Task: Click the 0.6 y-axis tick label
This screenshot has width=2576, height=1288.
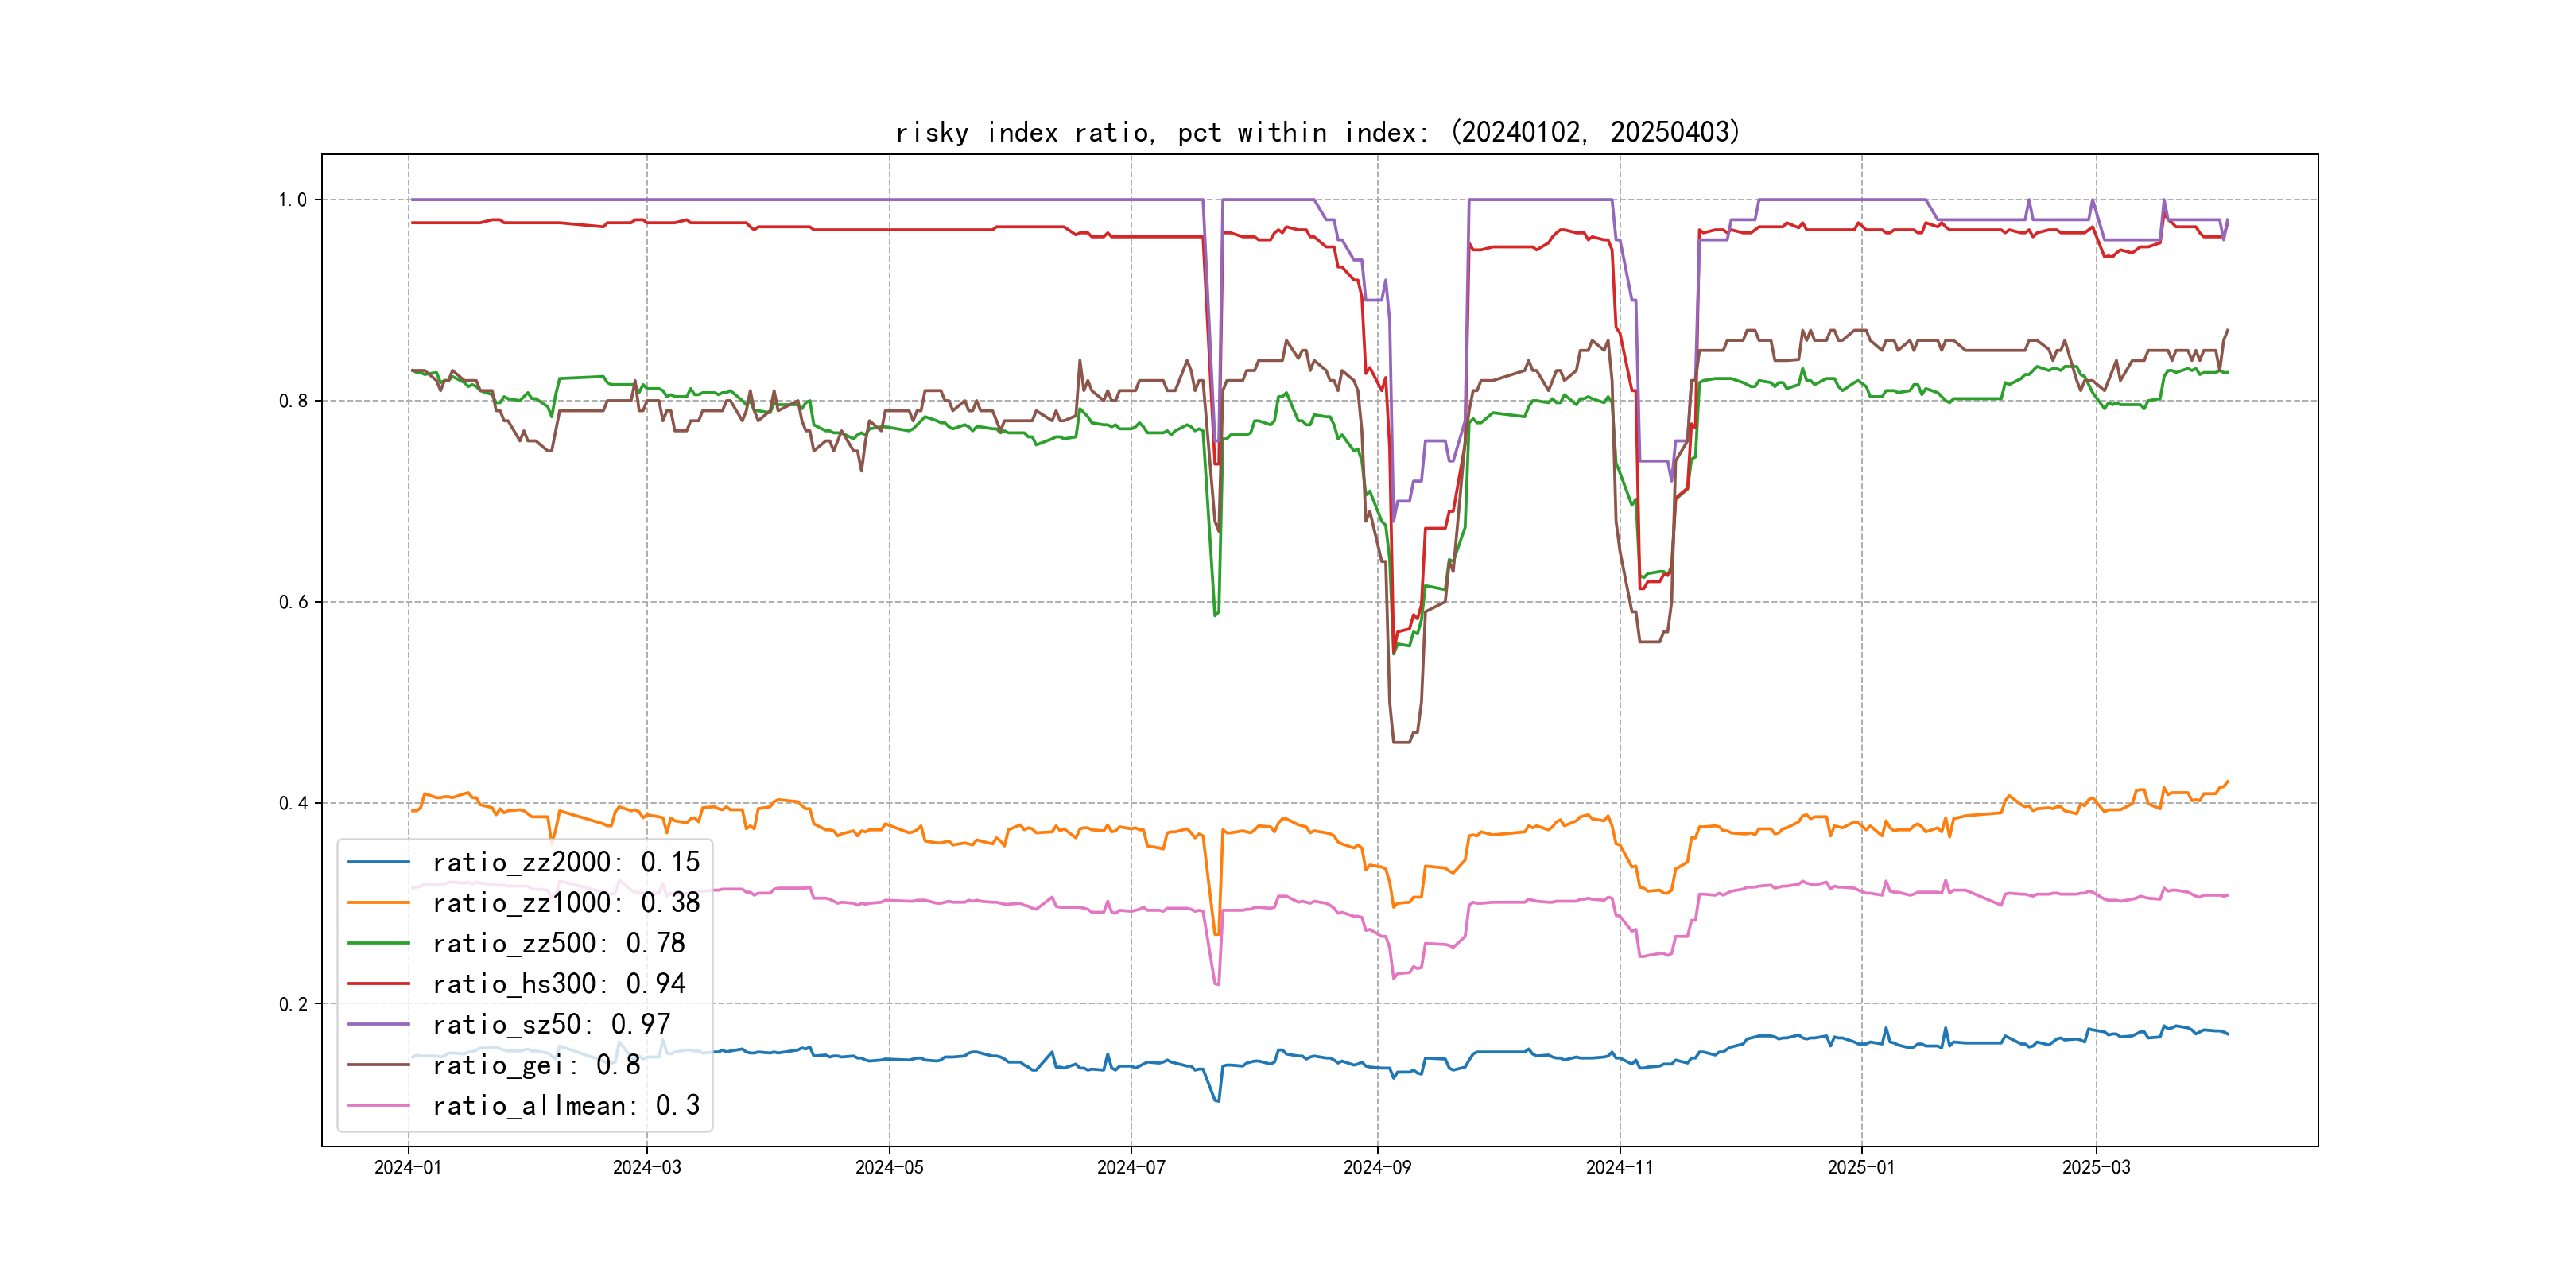Action: tap(293, 602)
